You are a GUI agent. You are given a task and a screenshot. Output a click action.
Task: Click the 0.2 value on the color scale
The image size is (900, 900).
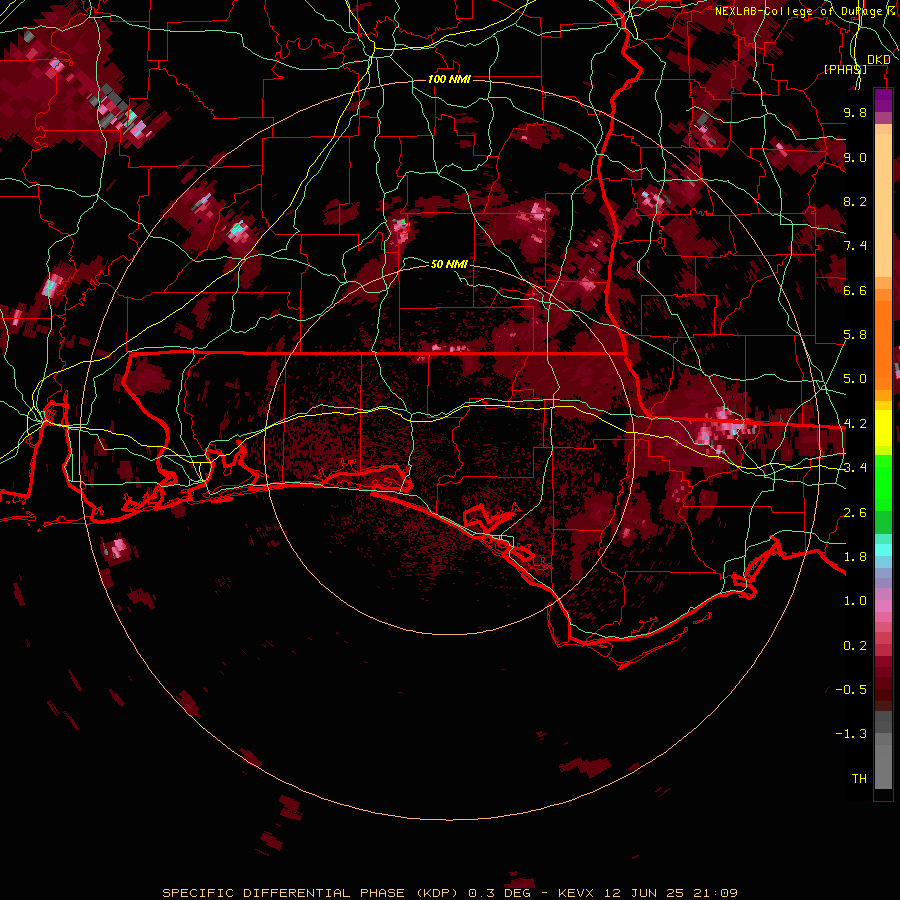tap(855, 646)
